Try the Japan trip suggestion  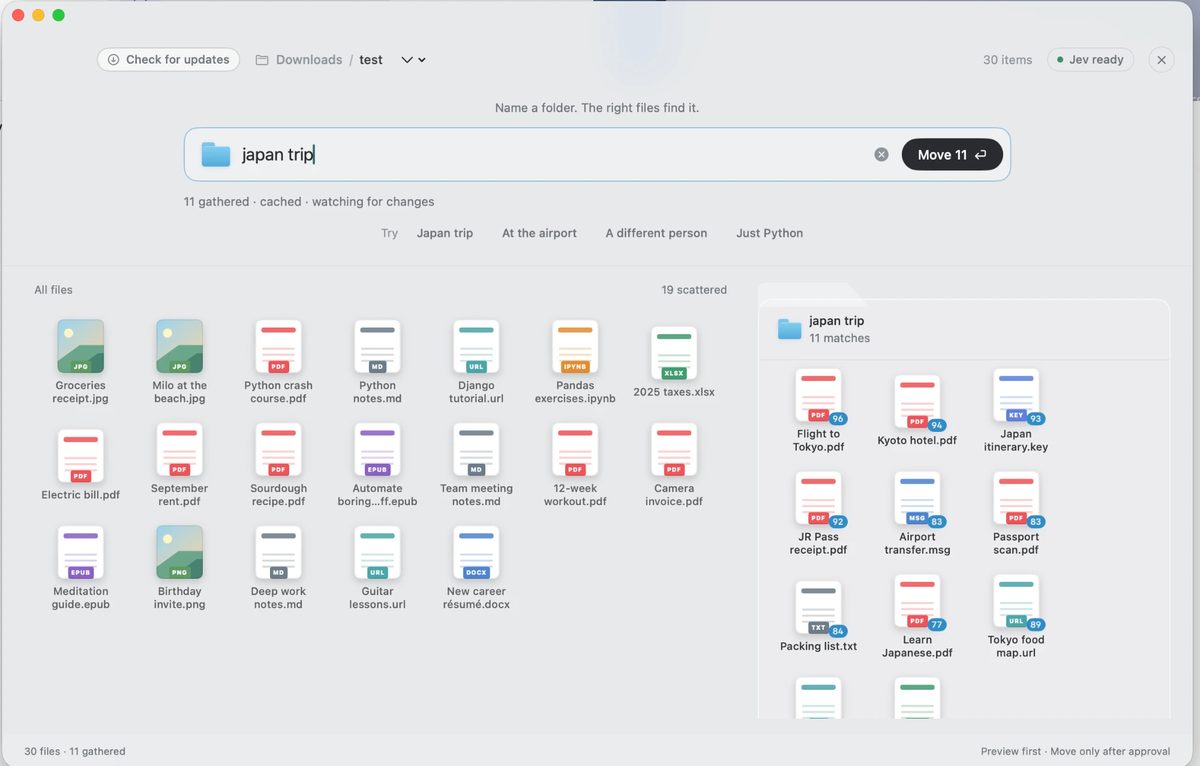(x=445, y=233)
